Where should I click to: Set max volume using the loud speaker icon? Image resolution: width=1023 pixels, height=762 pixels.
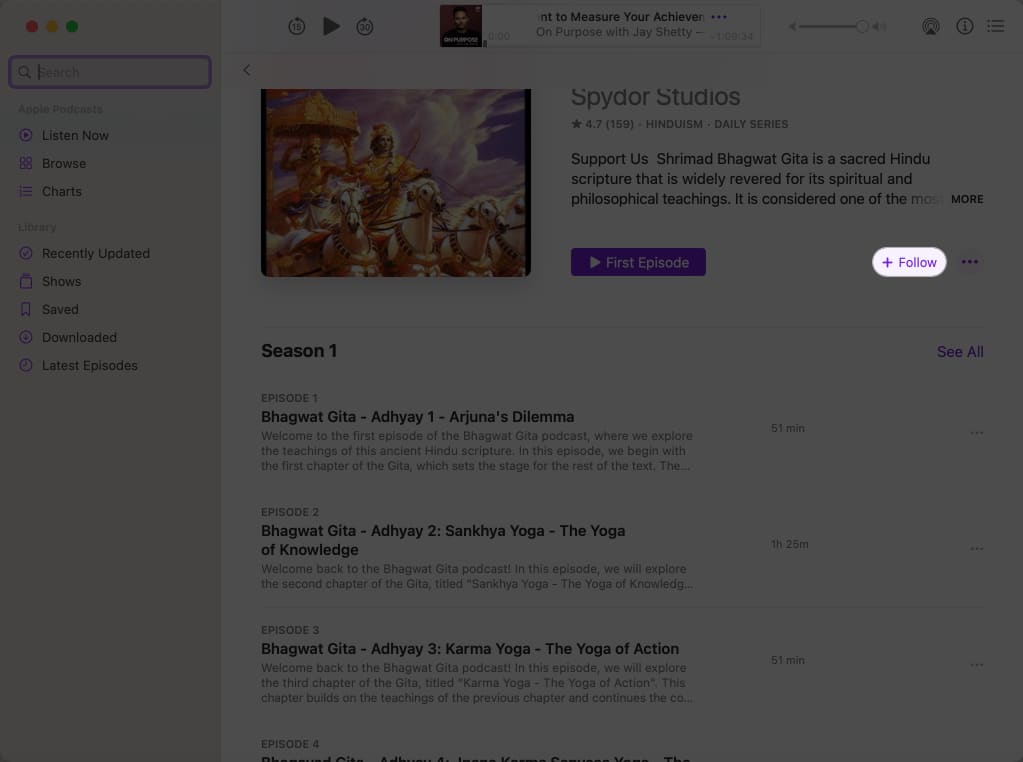879,27
